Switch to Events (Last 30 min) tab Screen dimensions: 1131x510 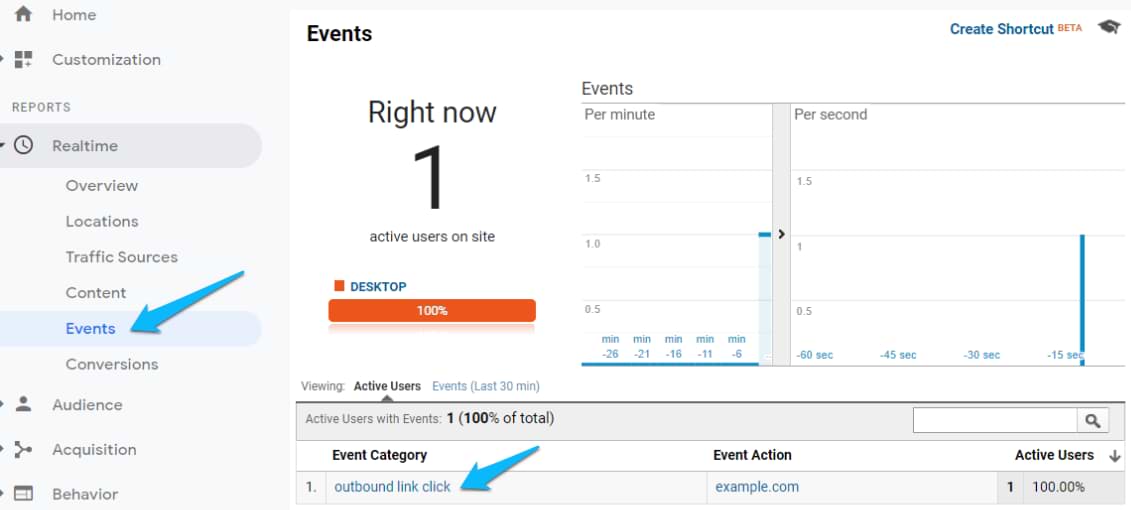[485, 386]
